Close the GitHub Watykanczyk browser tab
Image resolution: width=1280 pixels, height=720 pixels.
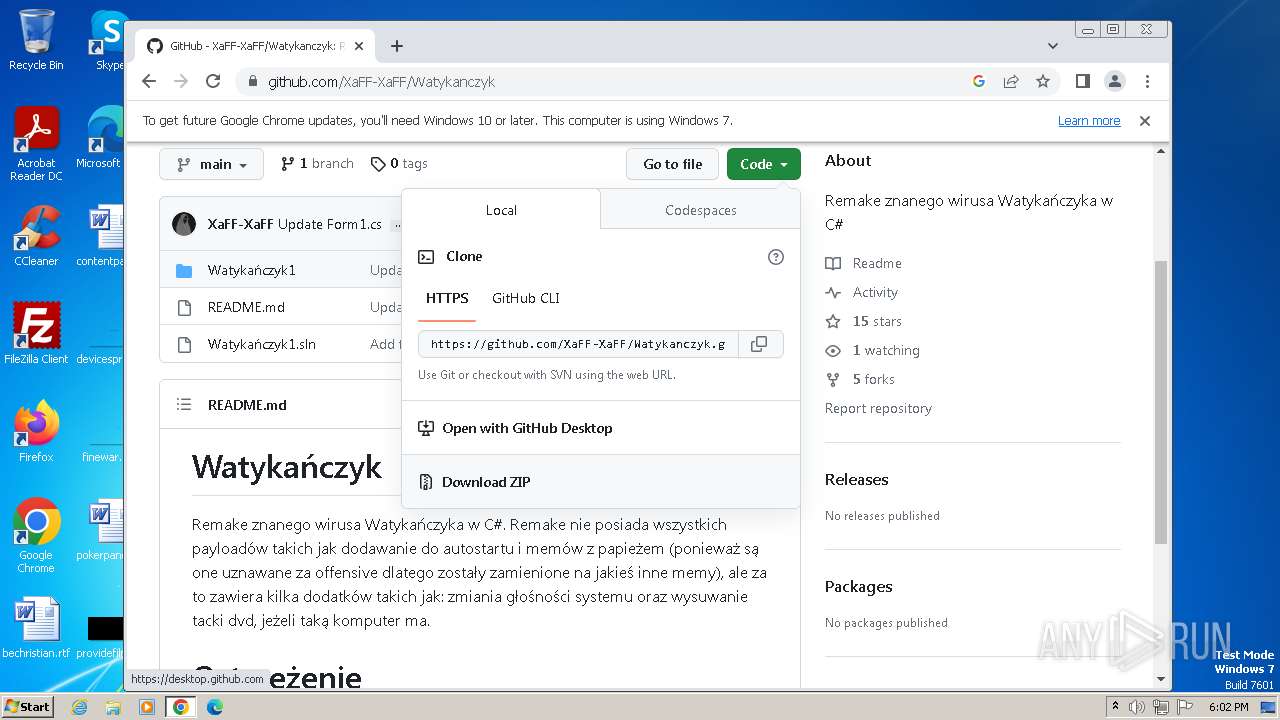(x=359, y=46)
